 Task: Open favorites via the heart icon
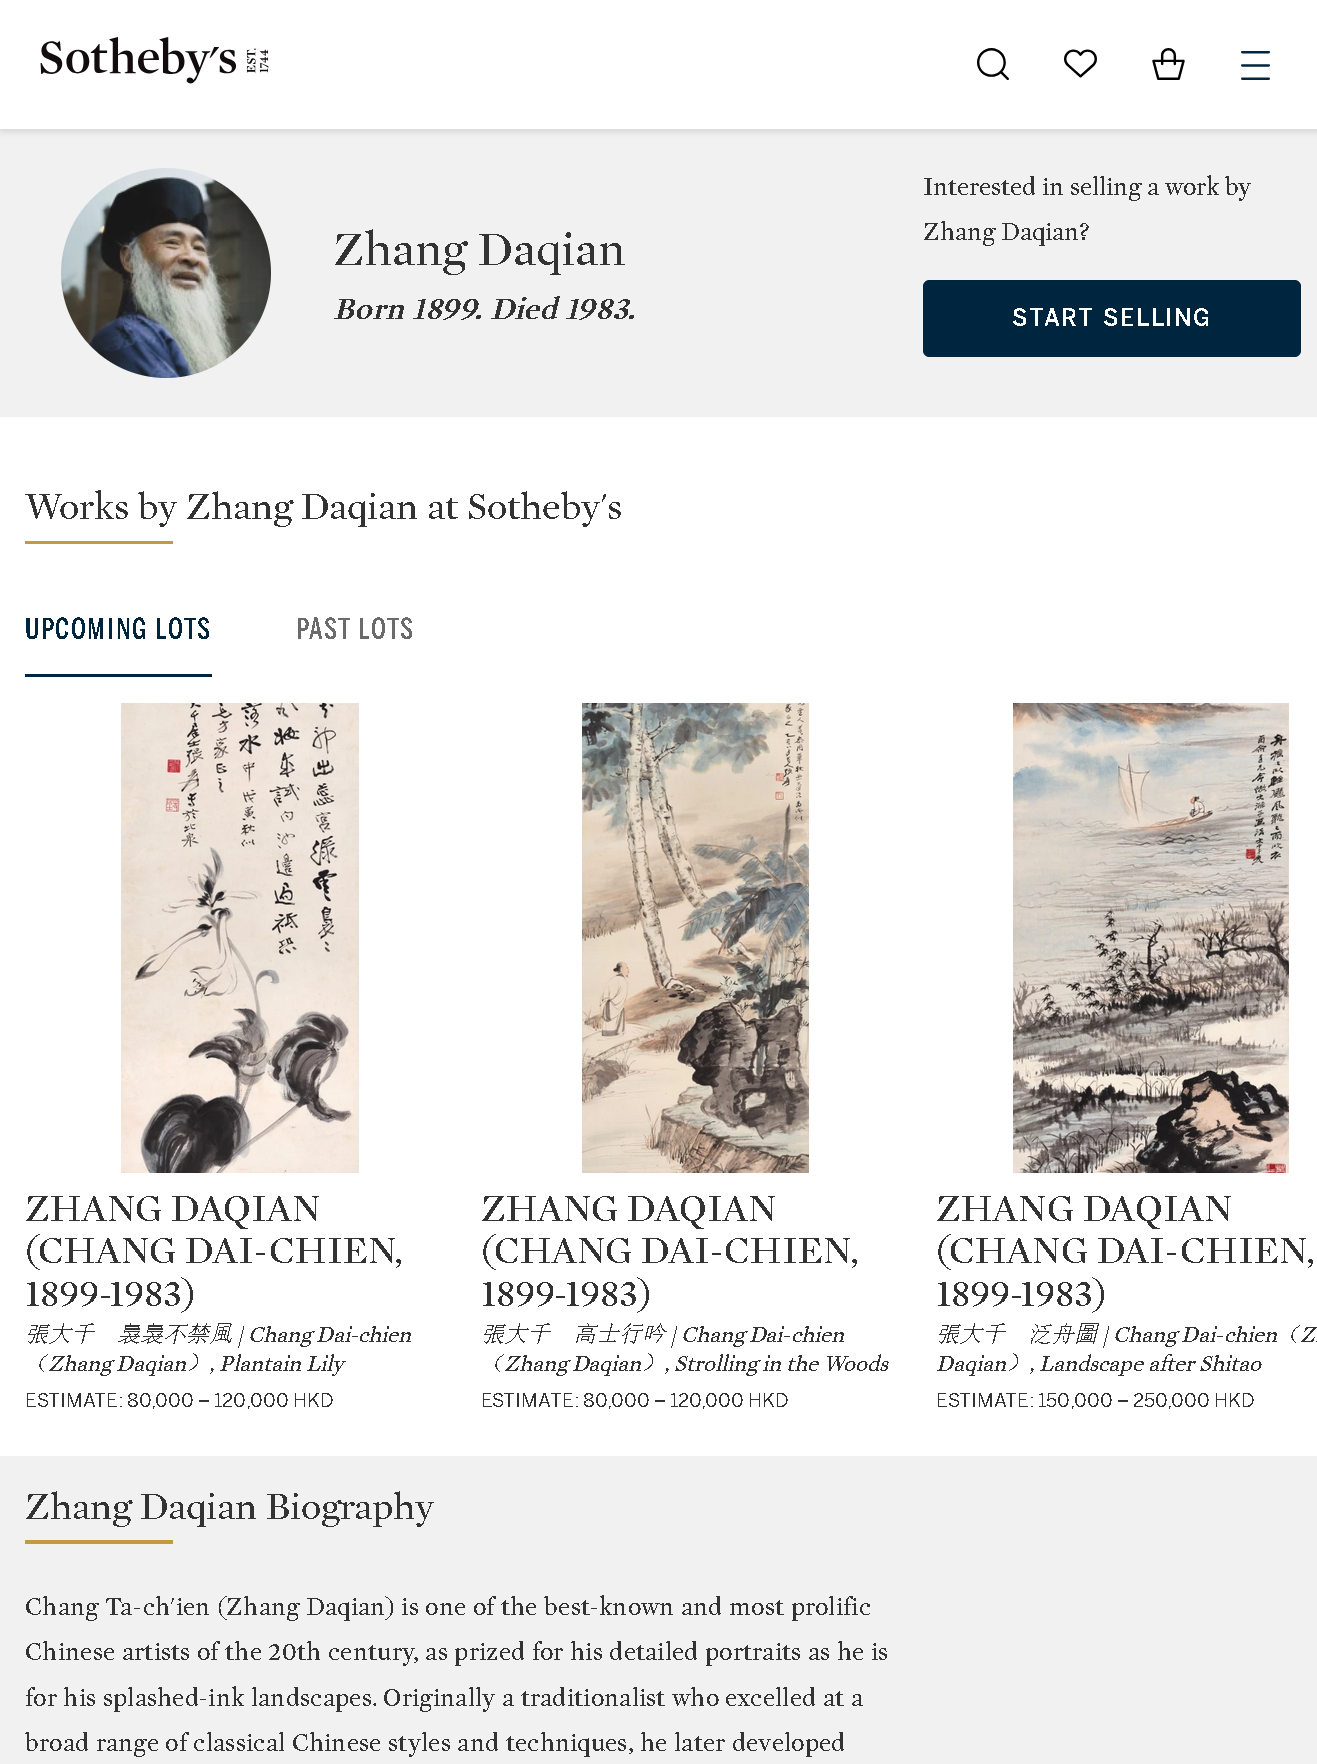(1080, 64)
